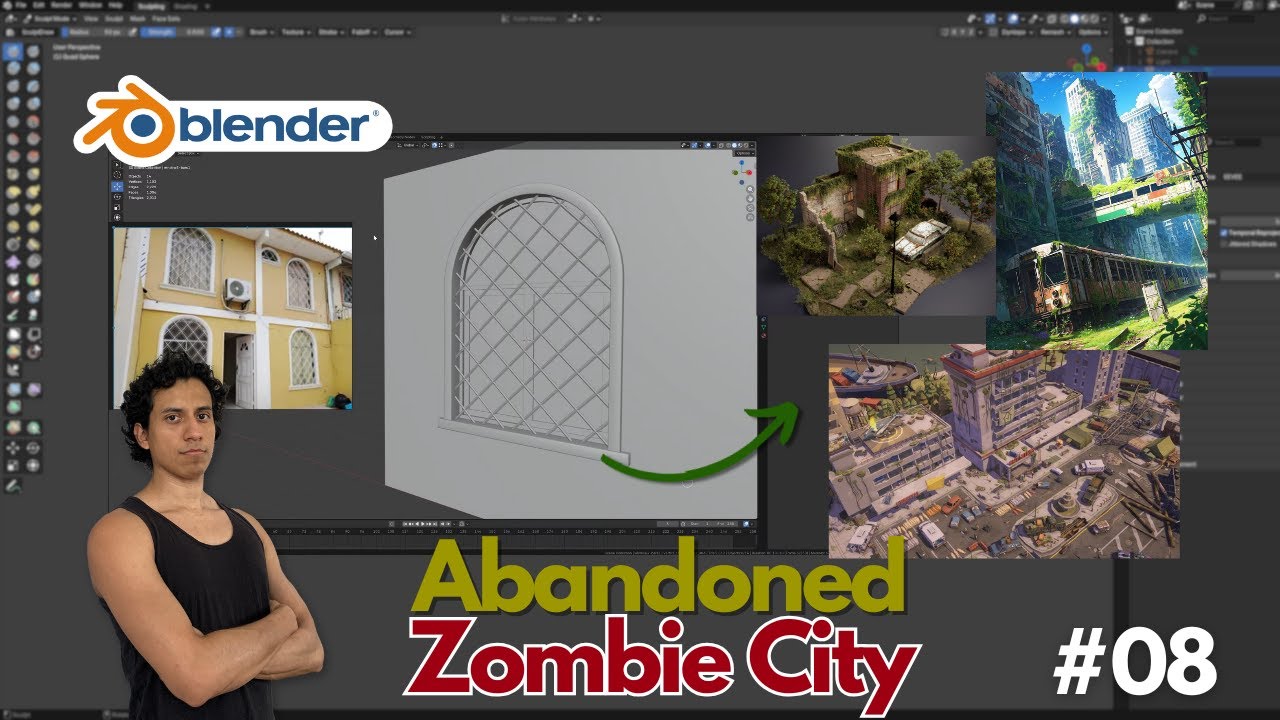Toggle show overlays in top-right header
Viewport: 1280px width, 720px height.
[1013, 19]
